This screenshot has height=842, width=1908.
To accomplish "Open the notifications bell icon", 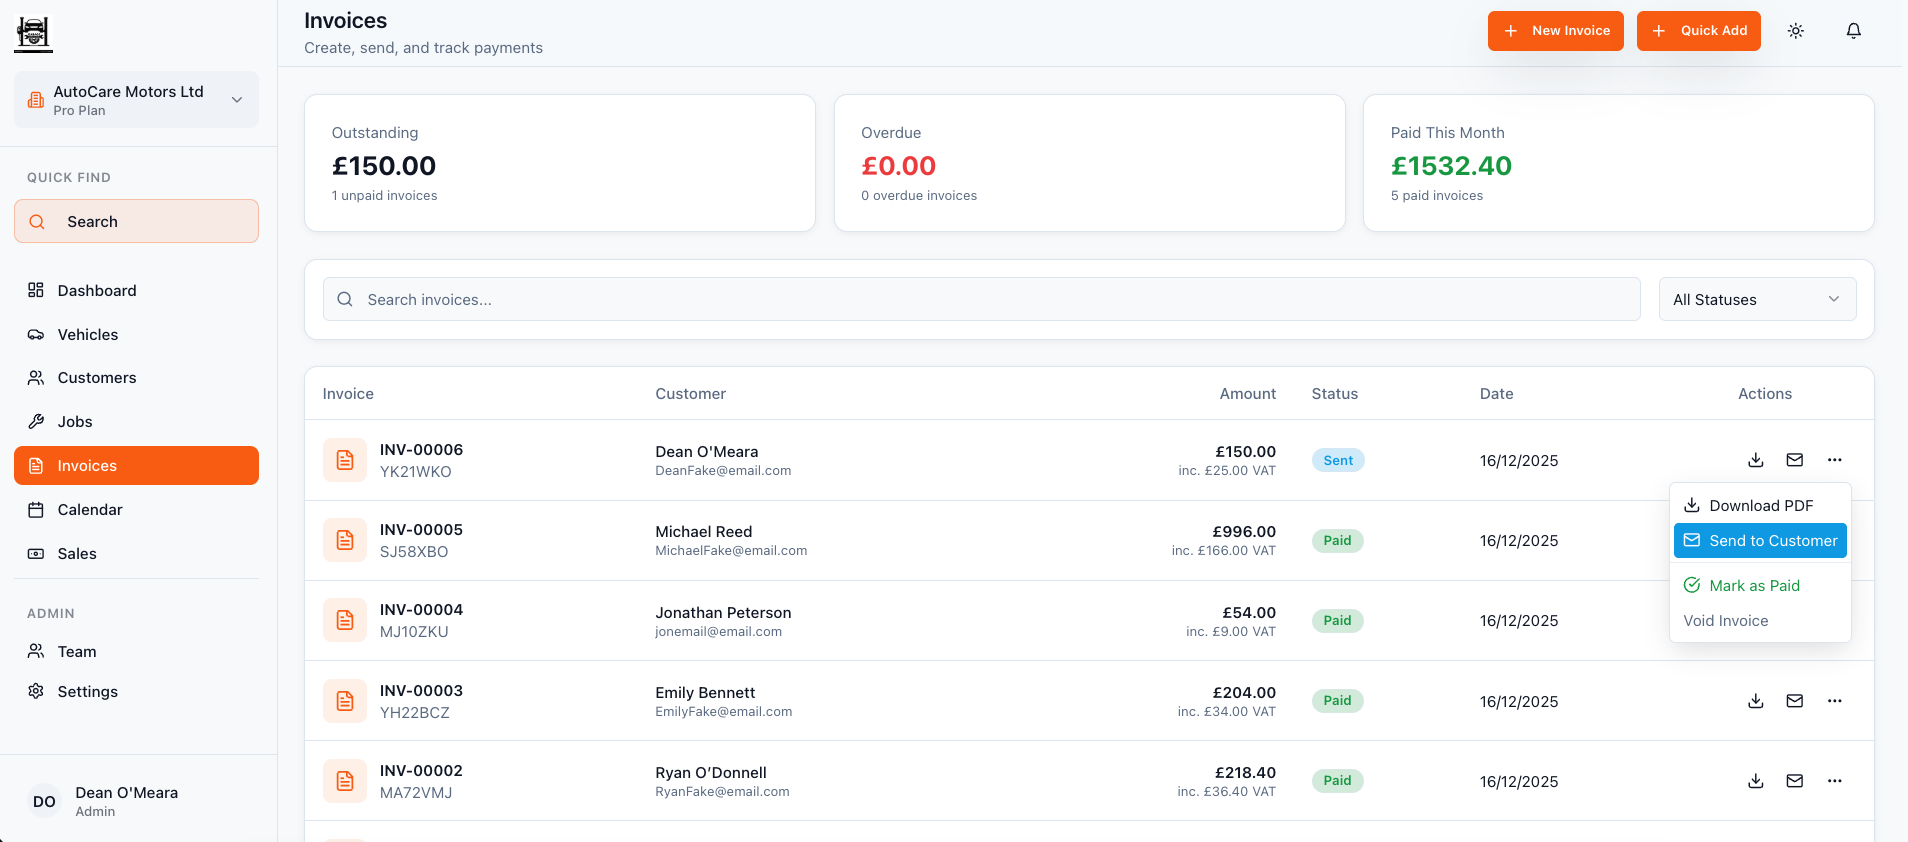I will coord(1853,31).
